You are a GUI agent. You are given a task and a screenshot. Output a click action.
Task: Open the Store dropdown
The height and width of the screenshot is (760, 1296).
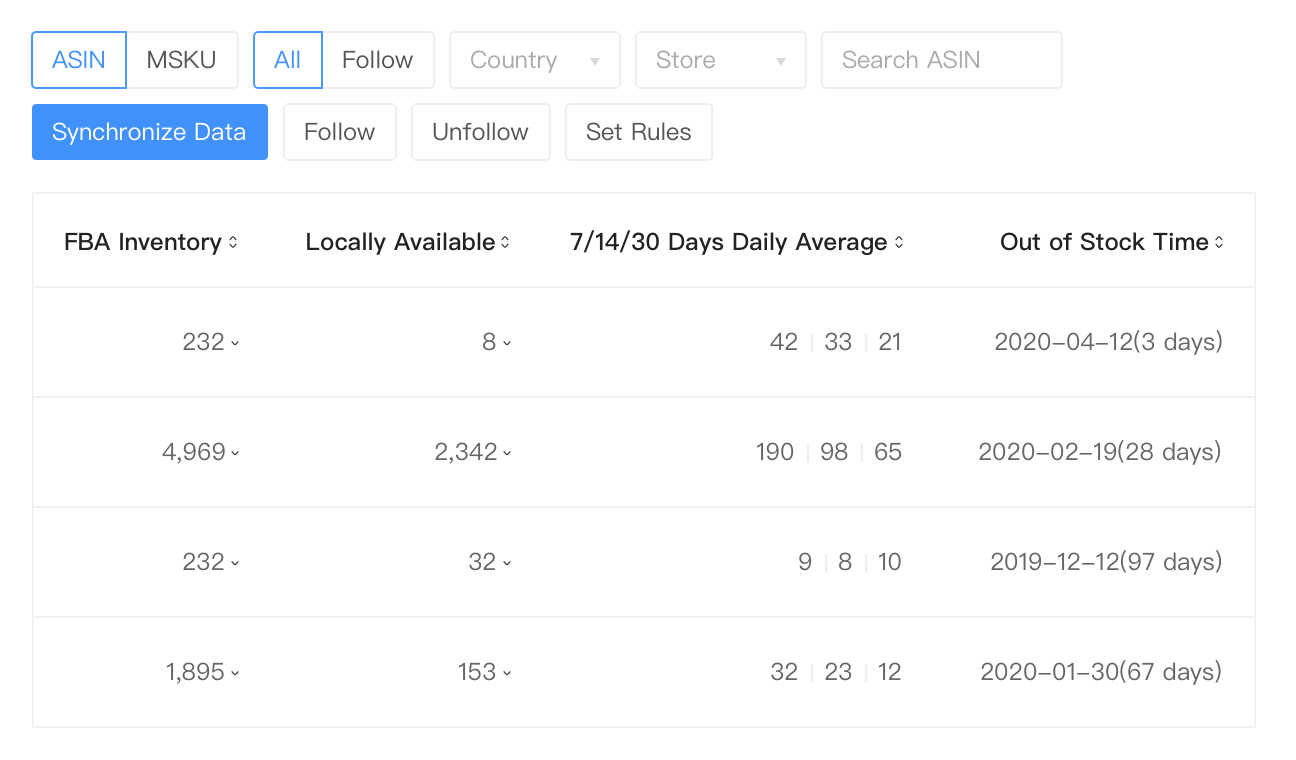point(721,60)
